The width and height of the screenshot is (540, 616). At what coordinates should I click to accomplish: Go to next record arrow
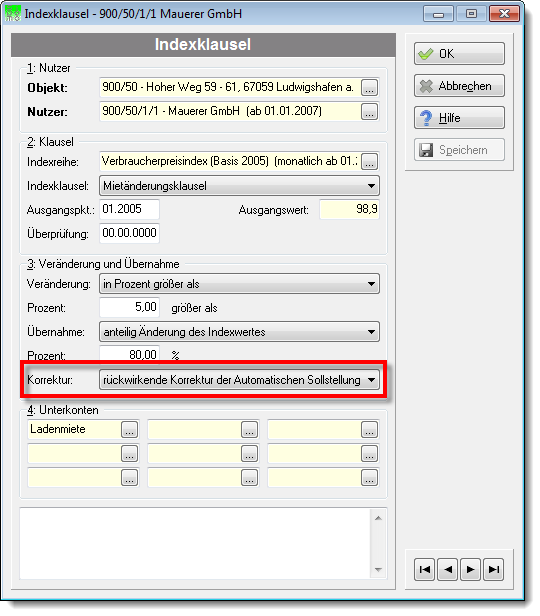470,569
